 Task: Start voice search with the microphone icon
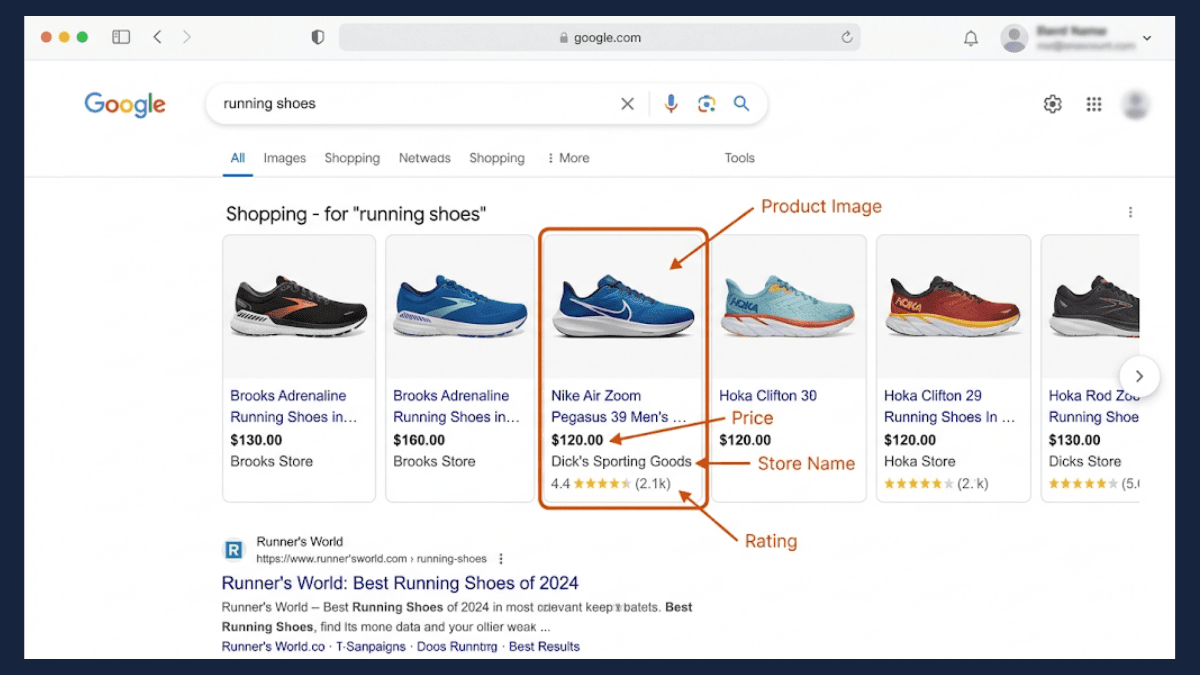671,103
